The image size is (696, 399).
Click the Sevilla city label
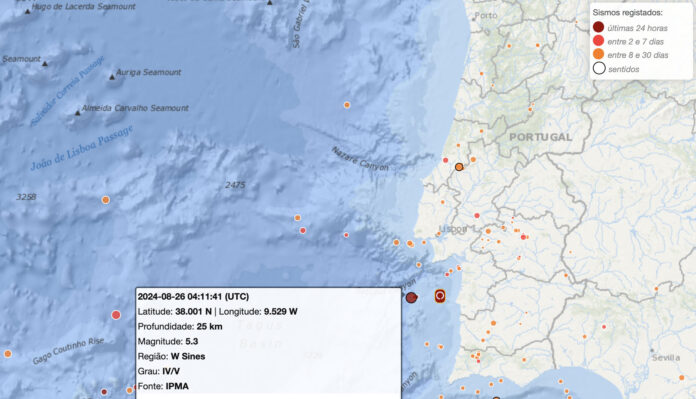click(666, 358)
